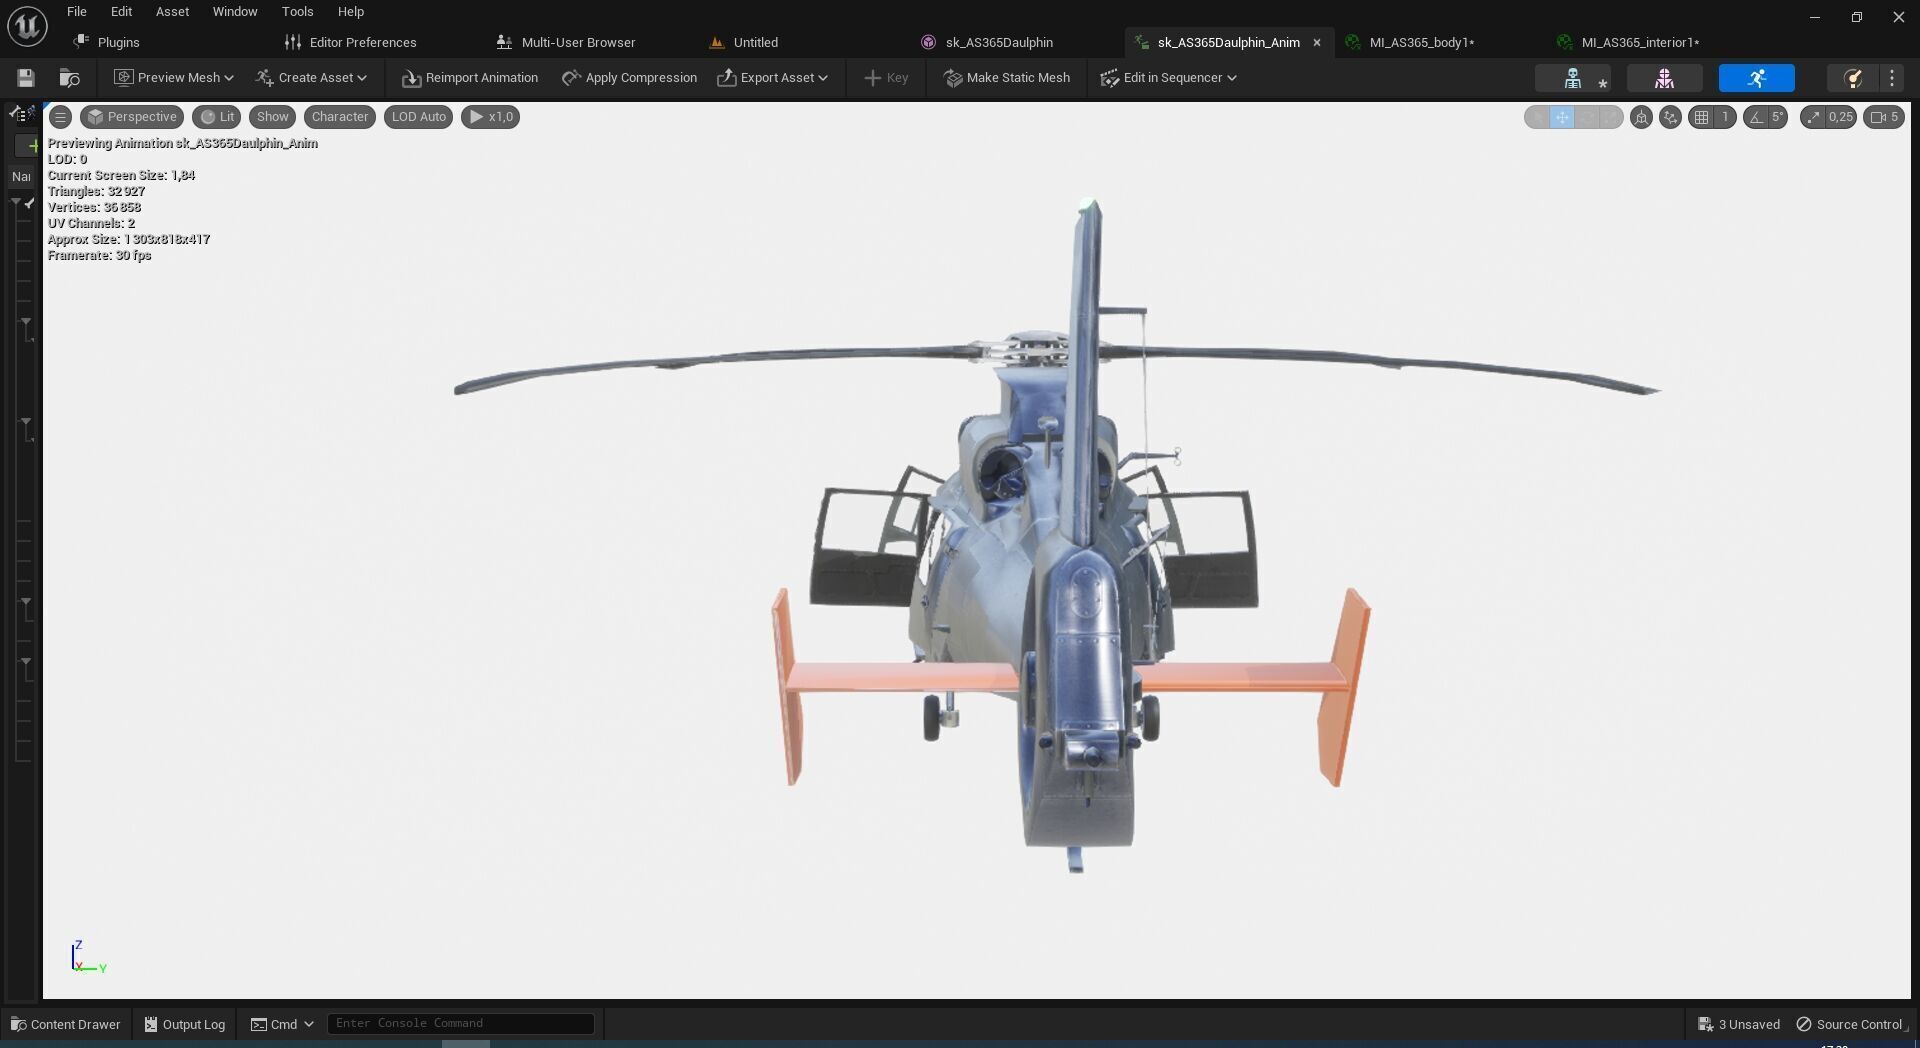
Task: Toggle rotation angle snapping
Action: pyautogui.click(x=1755, y=117)
